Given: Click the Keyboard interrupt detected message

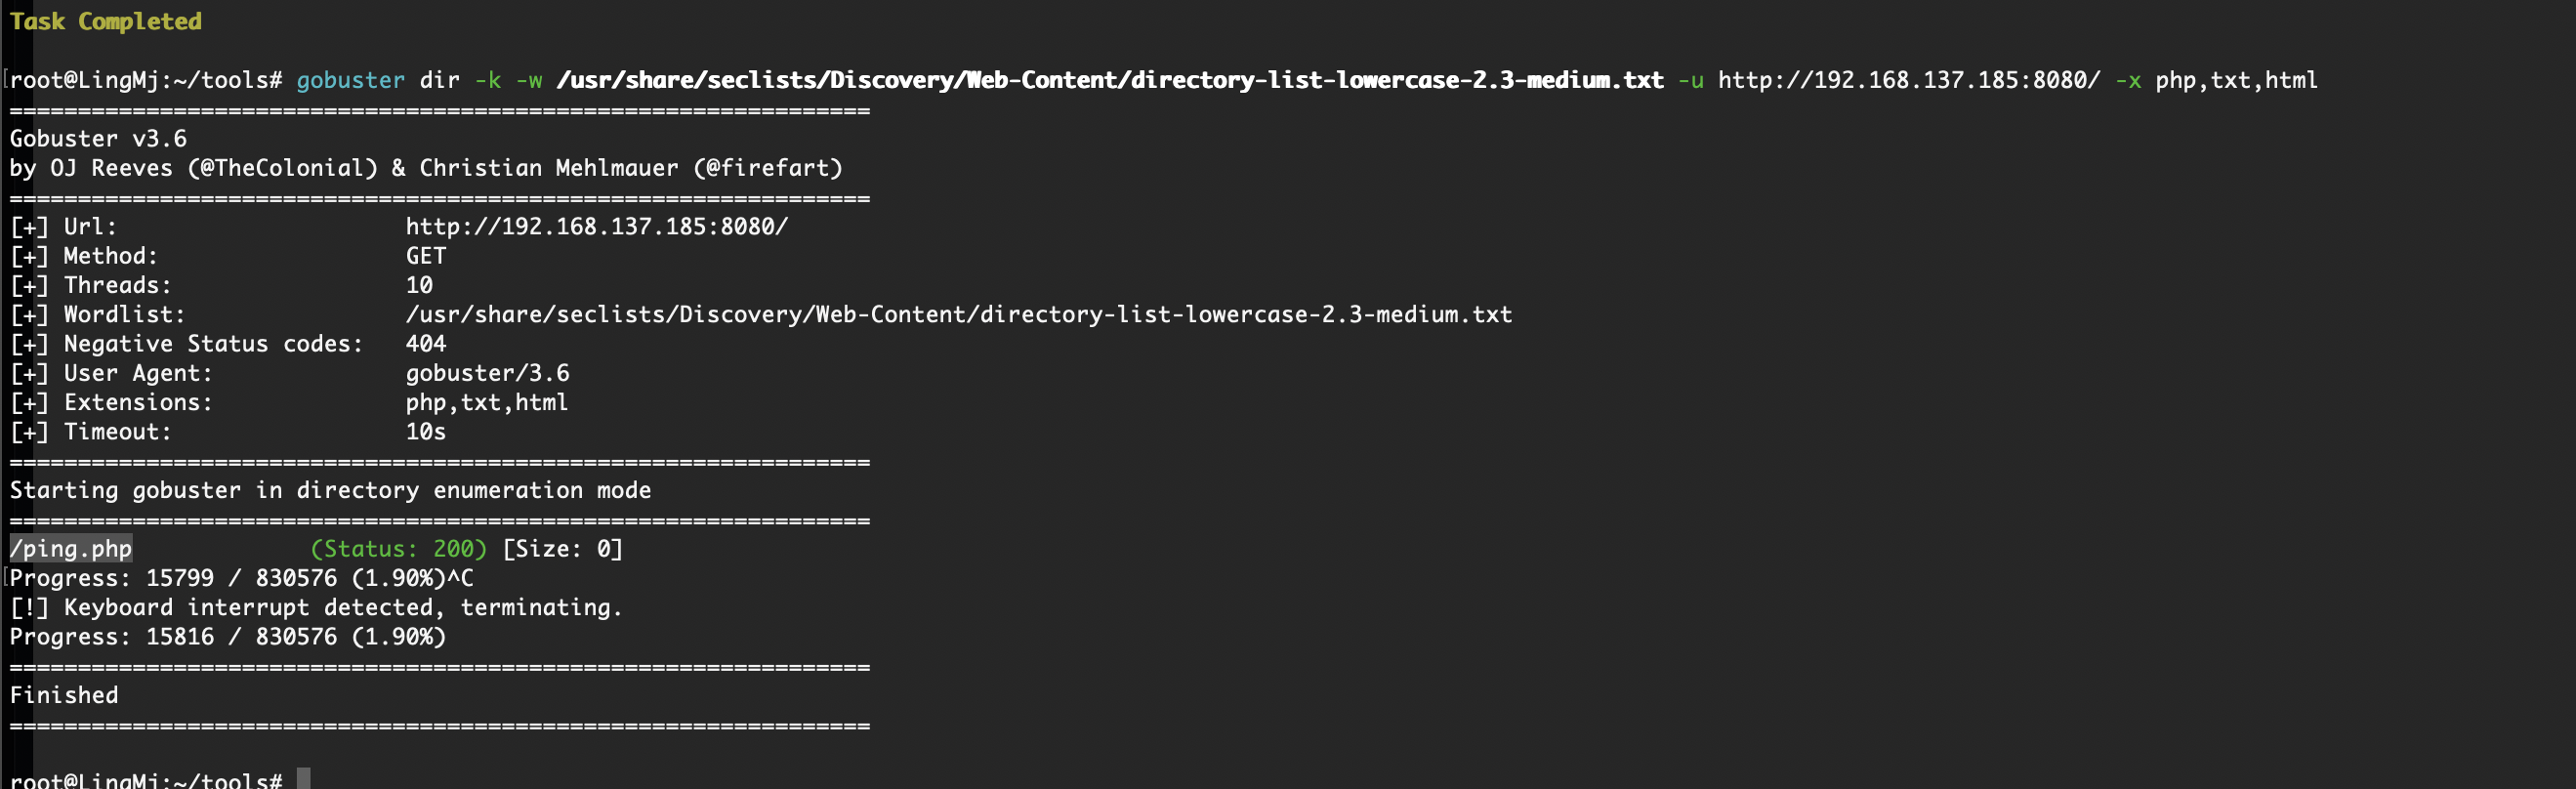Looking at the screenshot, I should point(316,608).
